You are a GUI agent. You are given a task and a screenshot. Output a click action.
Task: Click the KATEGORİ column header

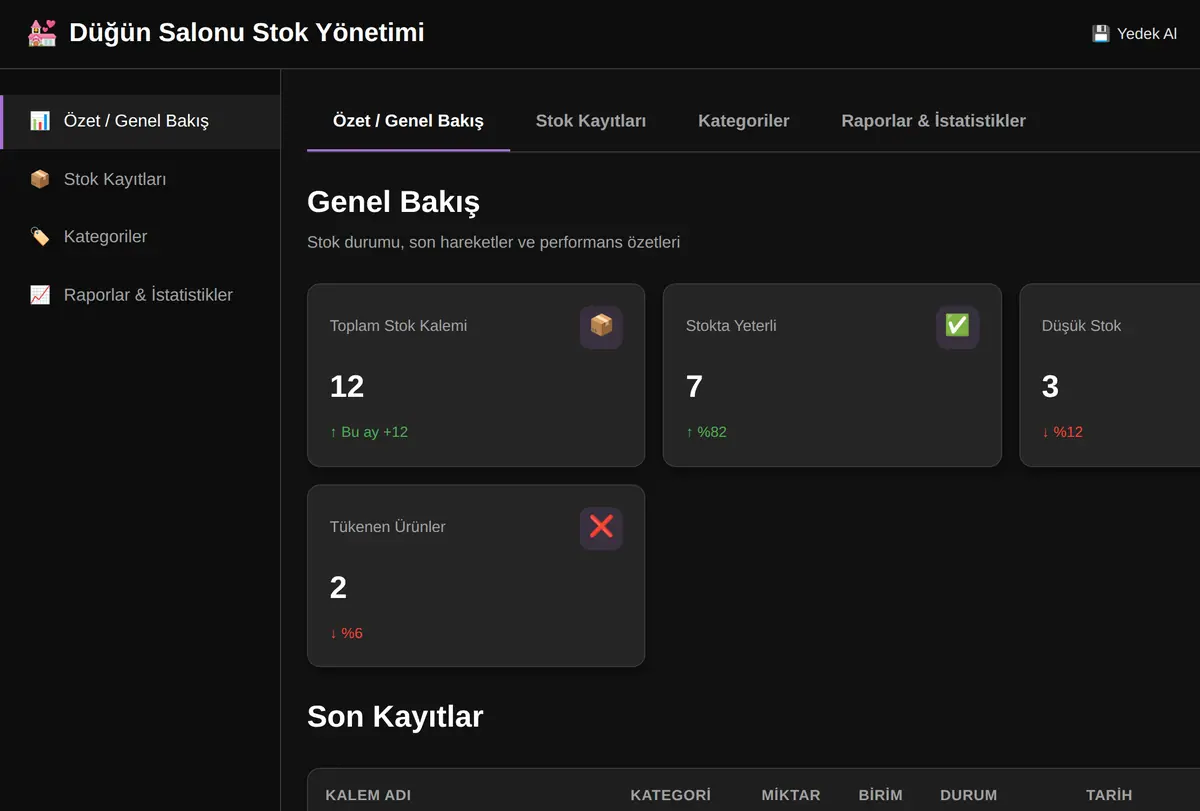point(670,795)
